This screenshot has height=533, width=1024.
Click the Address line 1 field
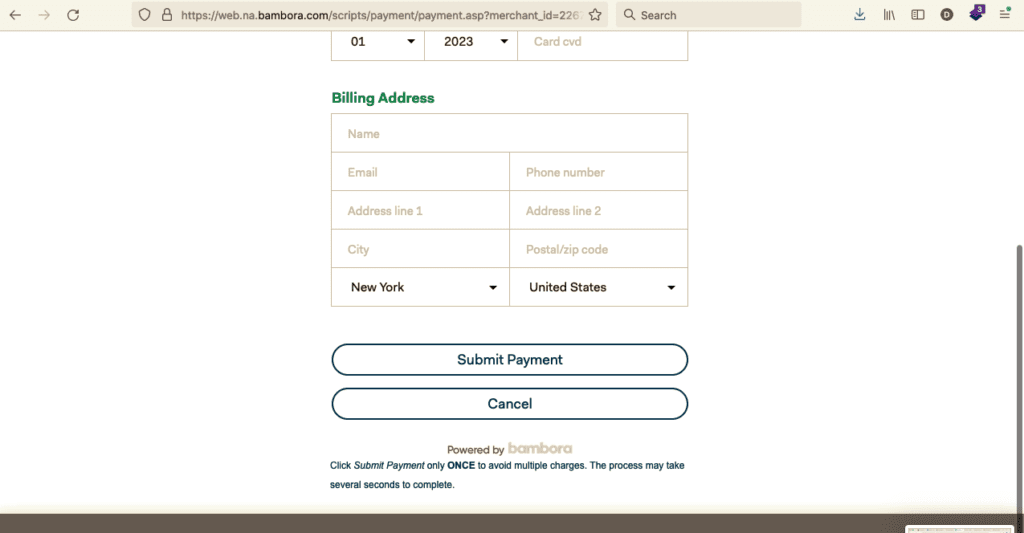tap(420, 210)
